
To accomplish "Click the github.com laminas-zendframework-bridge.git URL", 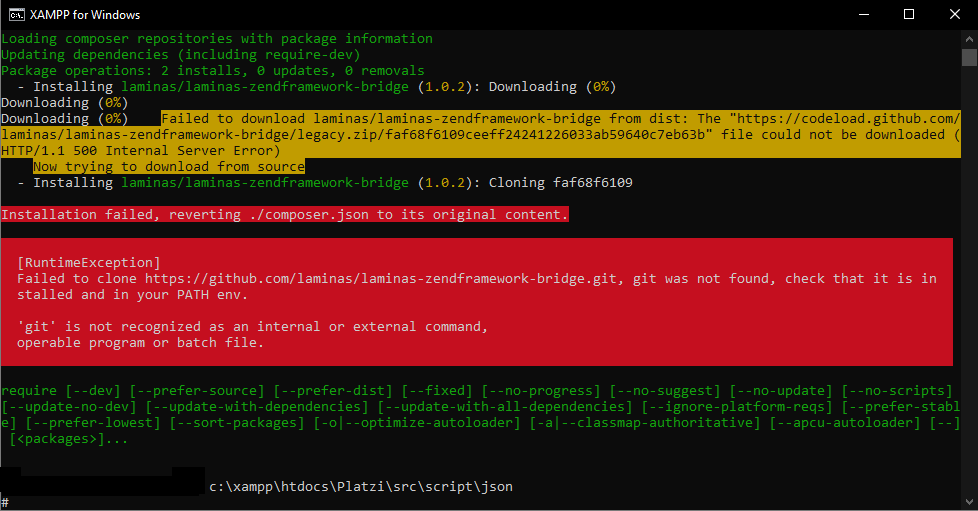I will [x=381, y=279].
